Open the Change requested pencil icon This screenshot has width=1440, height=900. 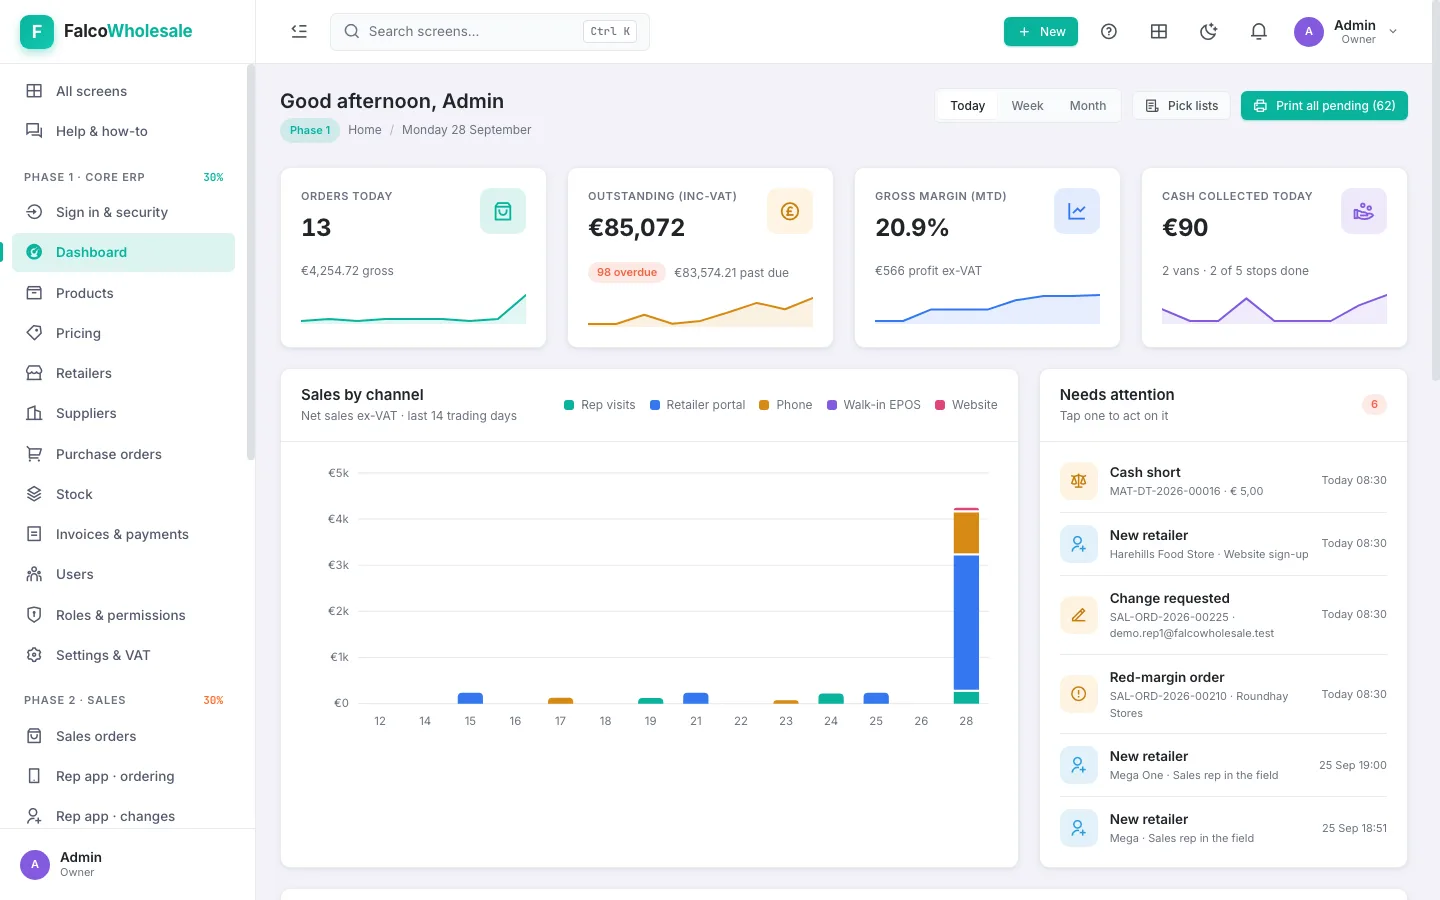point(1079,615)
